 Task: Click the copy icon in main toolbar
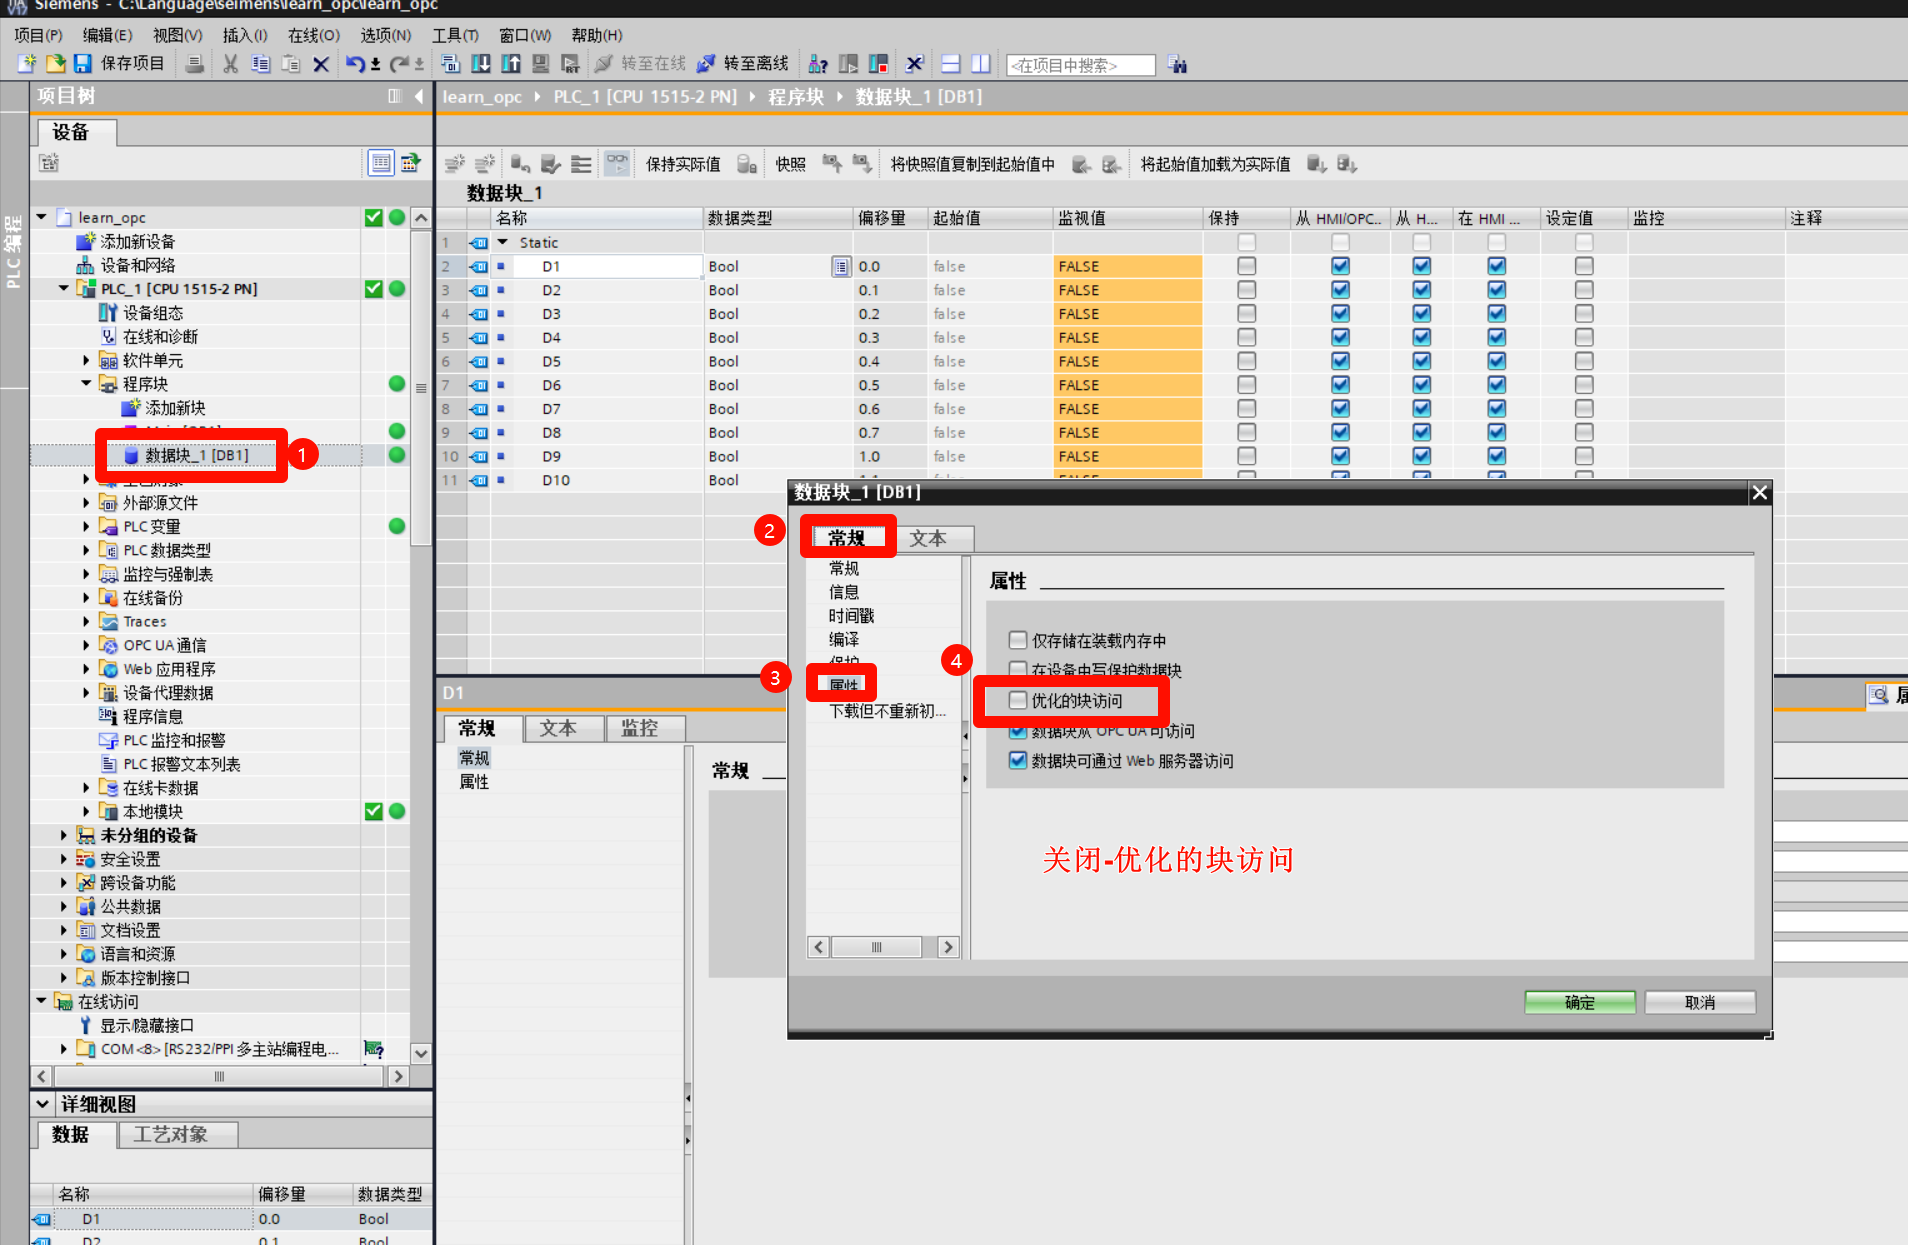pos(261,64)
